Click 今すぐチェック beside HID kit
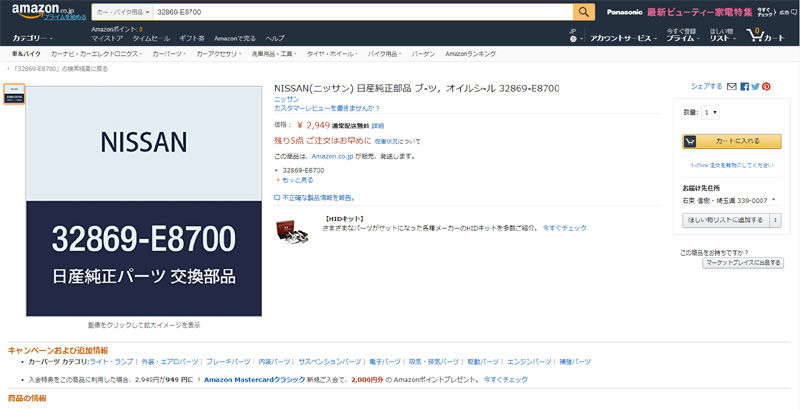 click(x=564, y=228)
